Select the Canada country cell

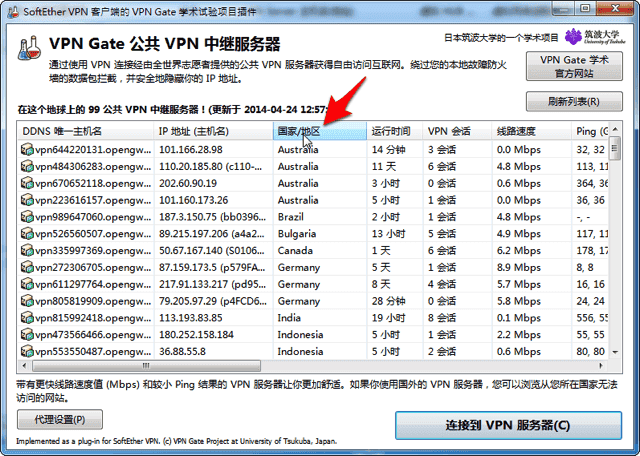click(x=295, y=250)
